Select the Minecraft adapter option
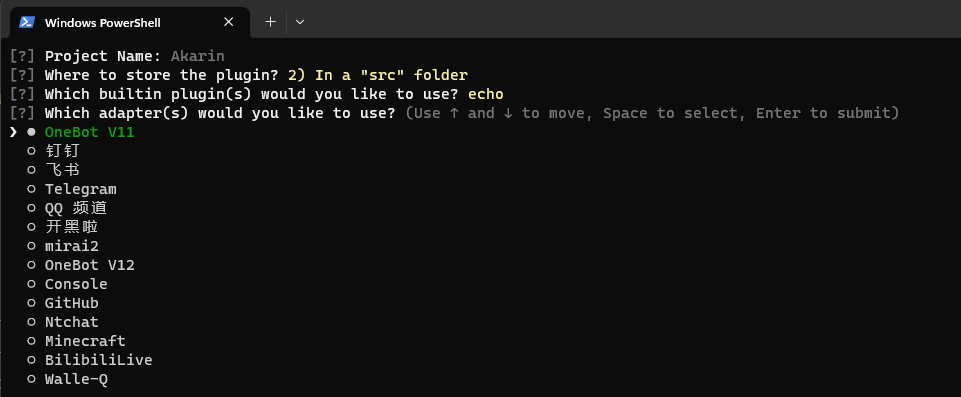The image size is (961, 397). click(85, 341)
